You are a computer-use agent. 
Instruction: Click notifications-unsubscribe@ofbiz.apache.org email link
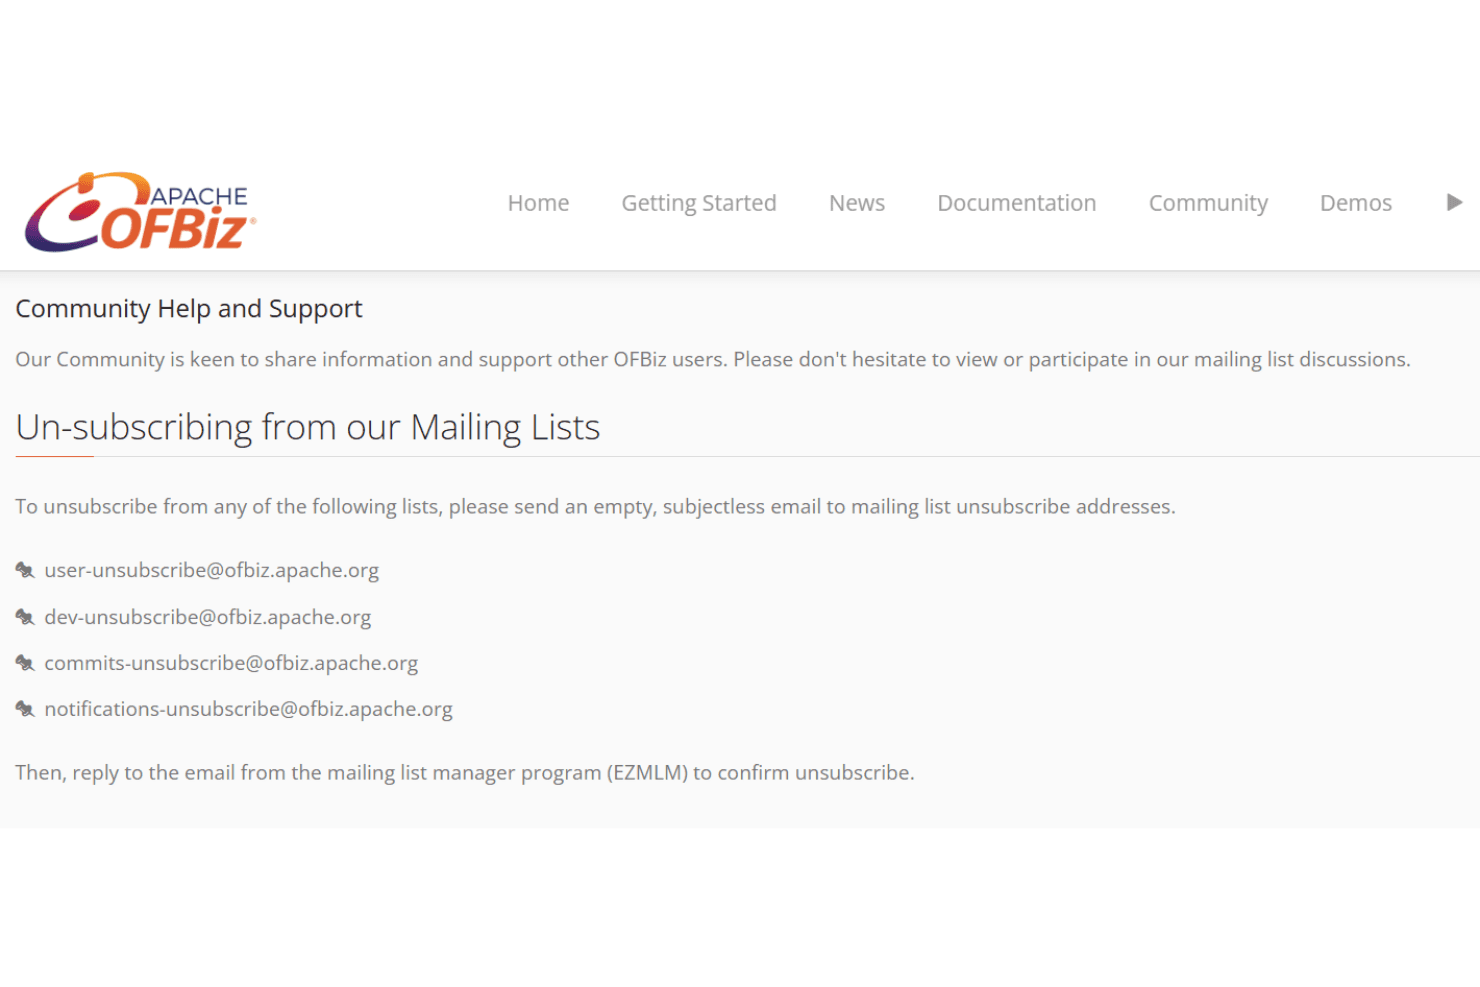point(248,709)
